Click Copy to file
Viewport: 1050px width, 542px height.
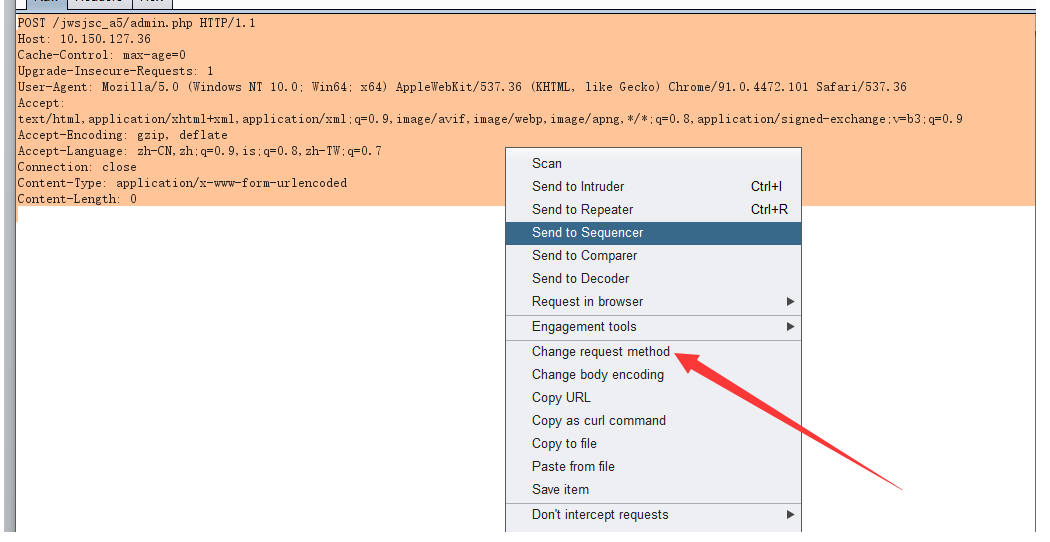tap(564, 443)
